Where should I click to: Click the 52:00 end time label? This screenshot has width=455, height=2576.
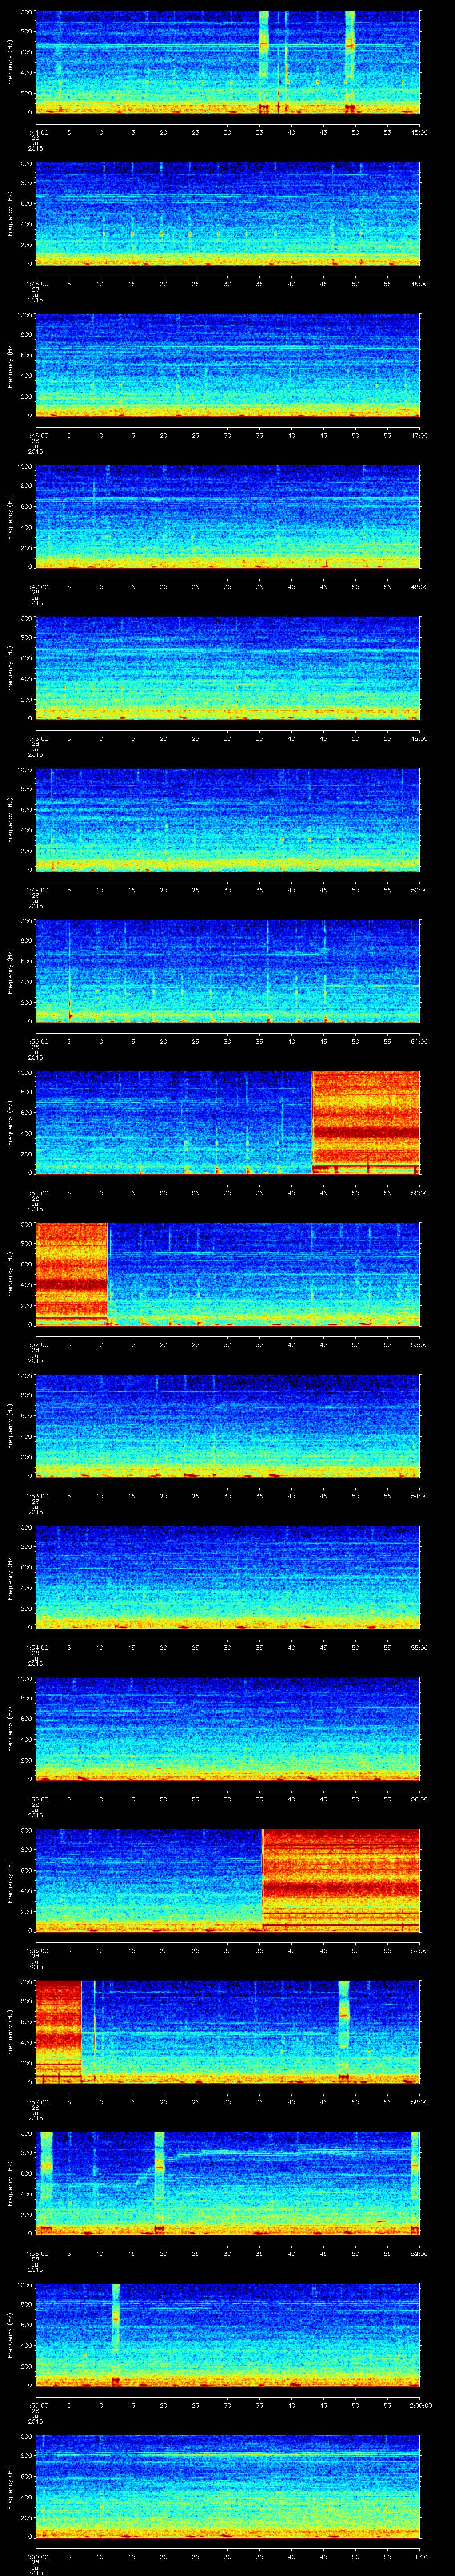(419, 1193)
